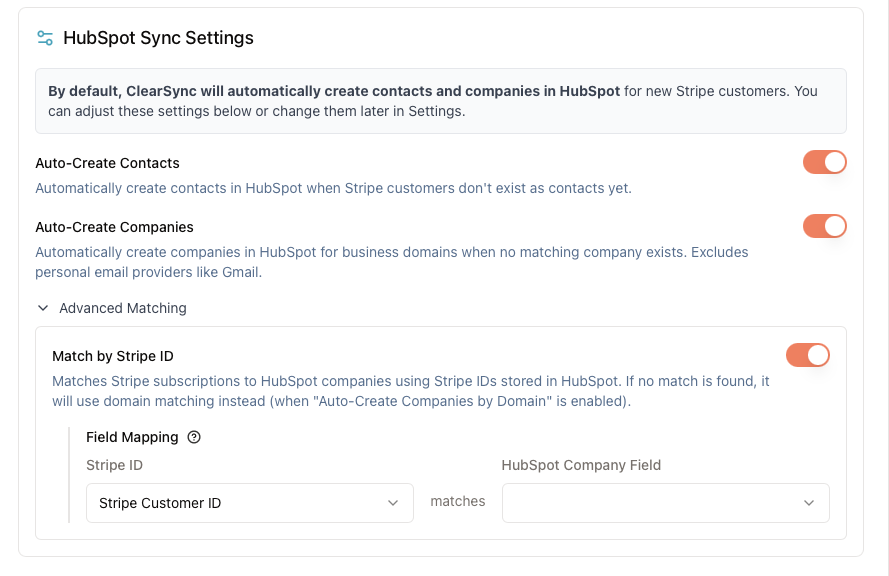
Task: Turn off the Auto-Create Companies switch
Action: coord(825,226)
